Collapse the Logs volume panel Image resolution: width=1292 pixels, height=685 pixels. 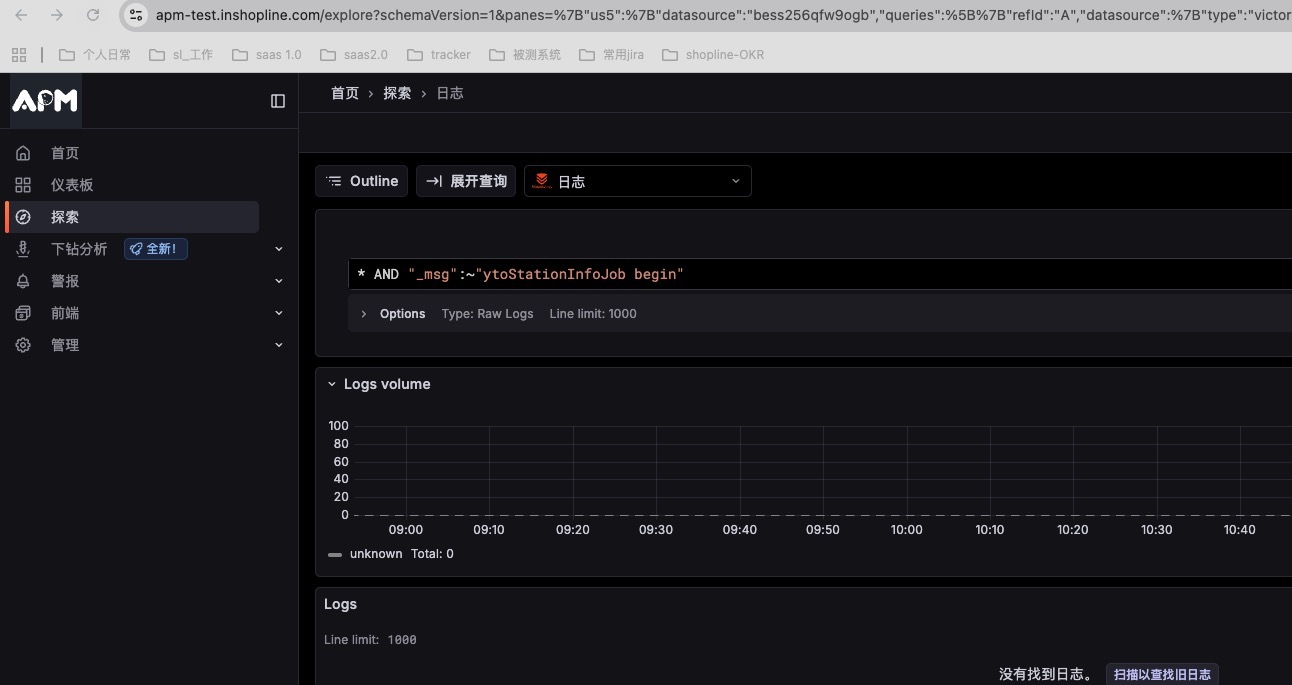point(332,384)
